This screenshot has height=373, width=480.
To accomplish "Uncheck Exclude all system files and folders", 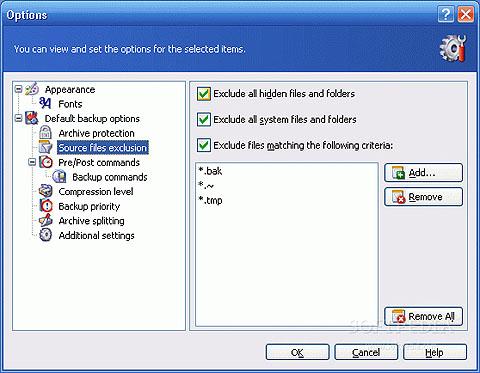I will coord(204,119).
